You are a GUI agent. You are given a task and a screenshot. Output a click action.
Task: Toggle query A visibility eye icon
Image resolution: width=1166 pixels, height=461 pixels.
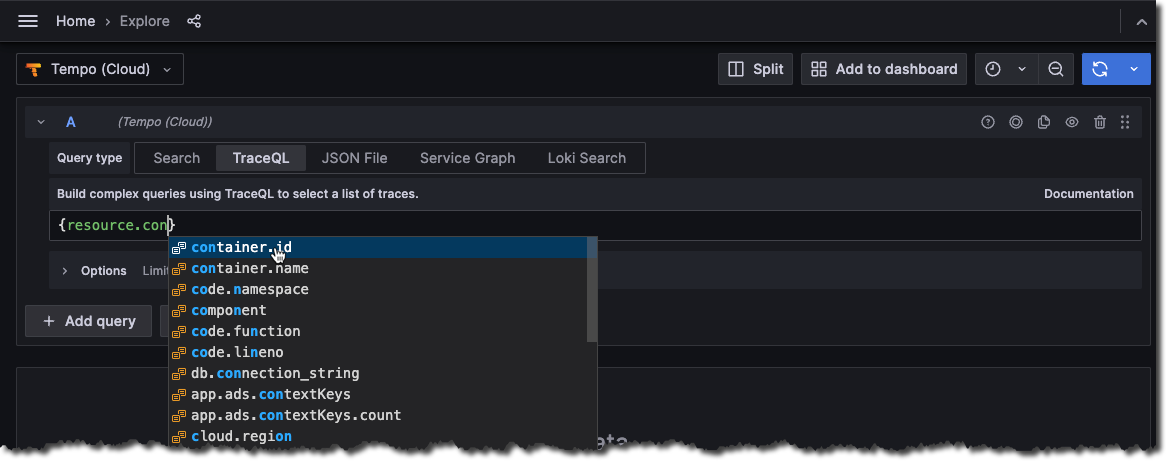click(1072, 122)
